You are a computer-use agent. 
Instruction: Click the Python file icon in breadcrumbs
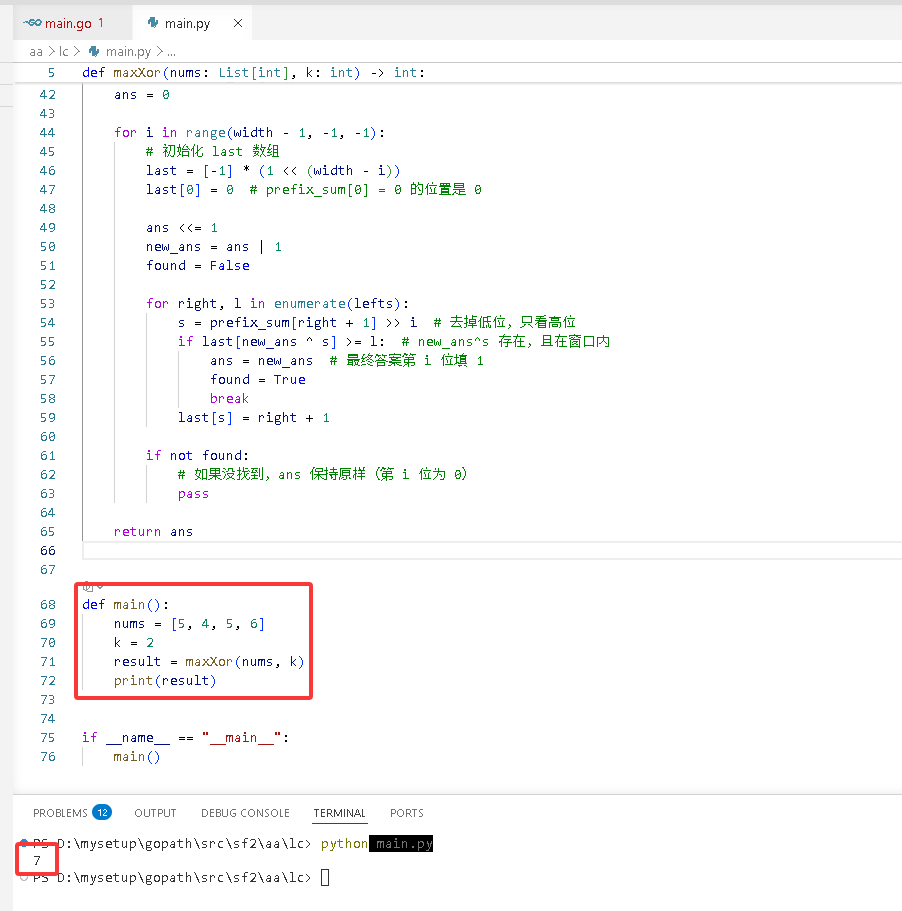[94, 52]
